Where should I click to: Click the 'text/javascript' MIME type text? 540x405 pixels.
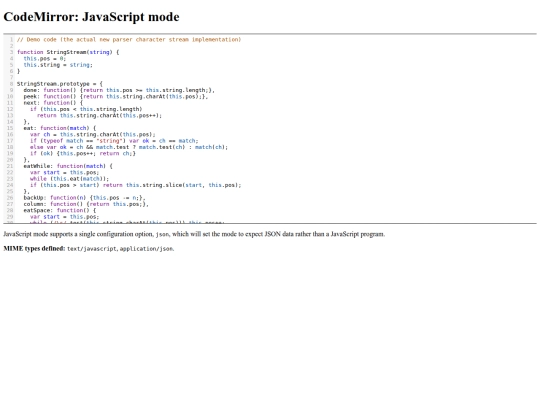[x=92, y=249]
